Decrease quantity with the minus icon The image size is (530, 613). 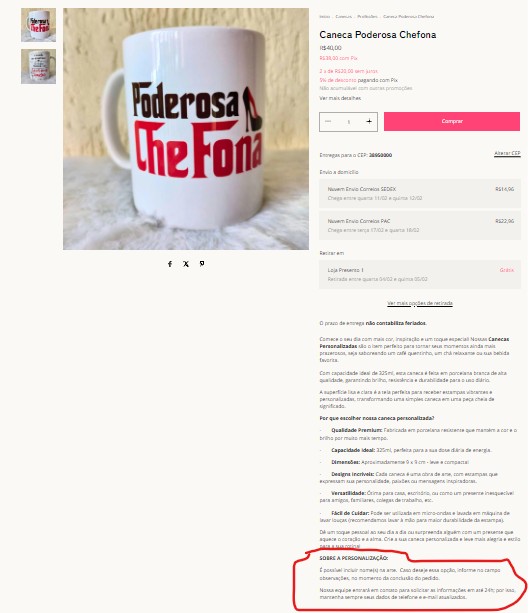point(328,122)
